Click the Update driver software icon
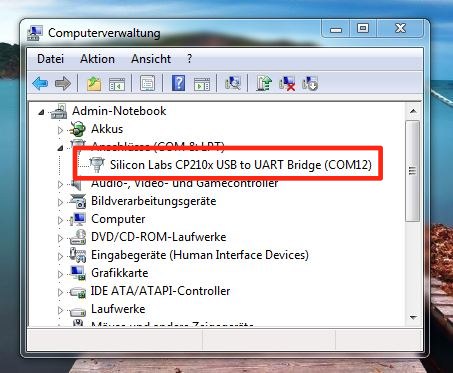 point(264,83)
